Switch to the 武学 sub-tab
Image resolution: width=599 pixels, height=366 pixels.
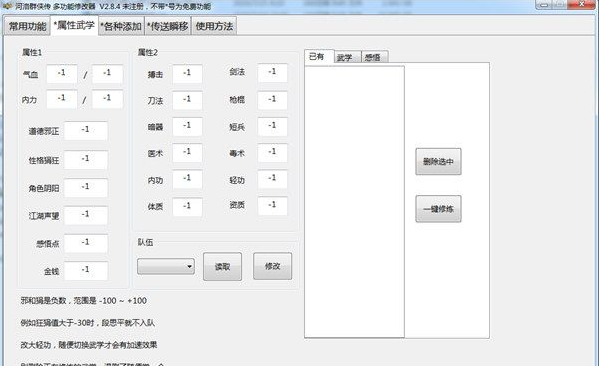[347, 57]
